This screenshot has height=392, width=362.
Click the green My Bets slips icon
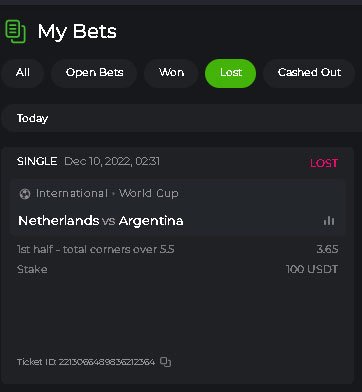pos(15,32)
